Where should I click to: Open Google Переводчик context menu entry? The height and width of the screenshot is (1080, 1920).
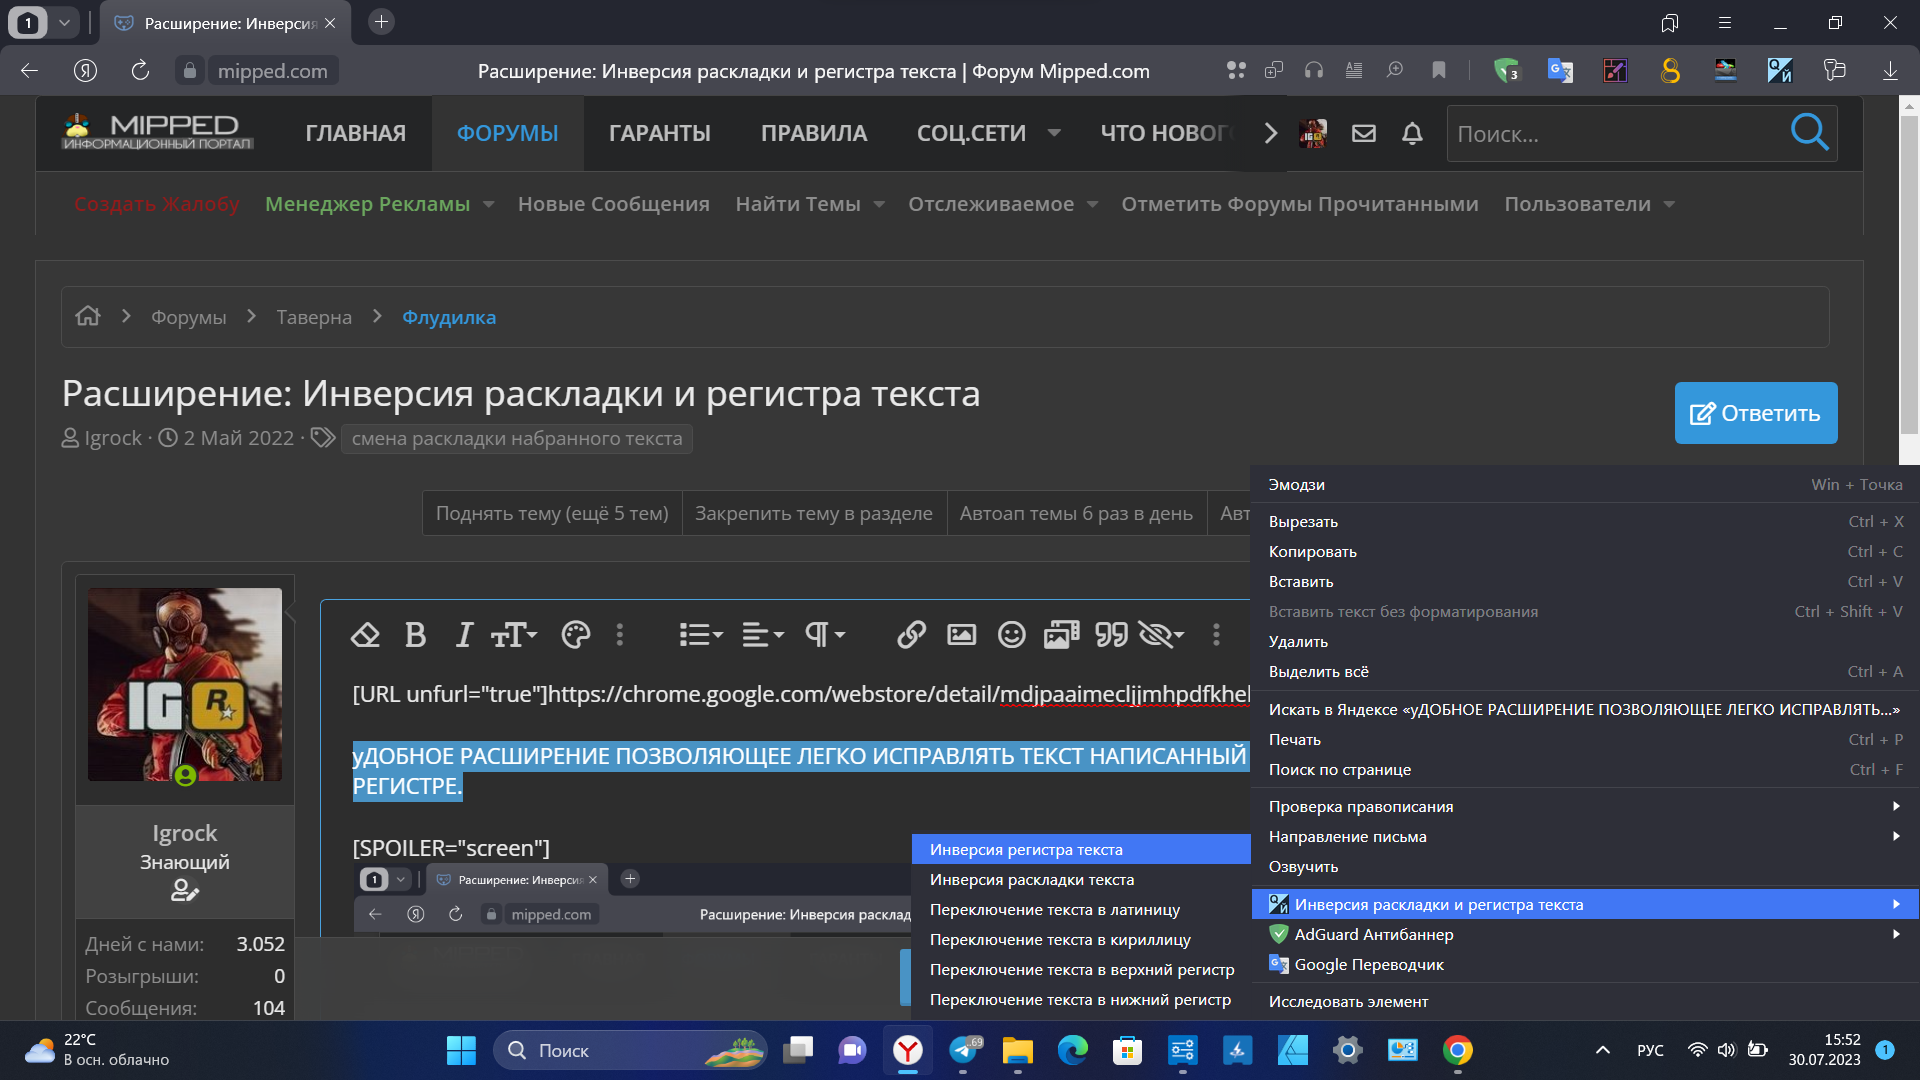[x=1585, y=964]
